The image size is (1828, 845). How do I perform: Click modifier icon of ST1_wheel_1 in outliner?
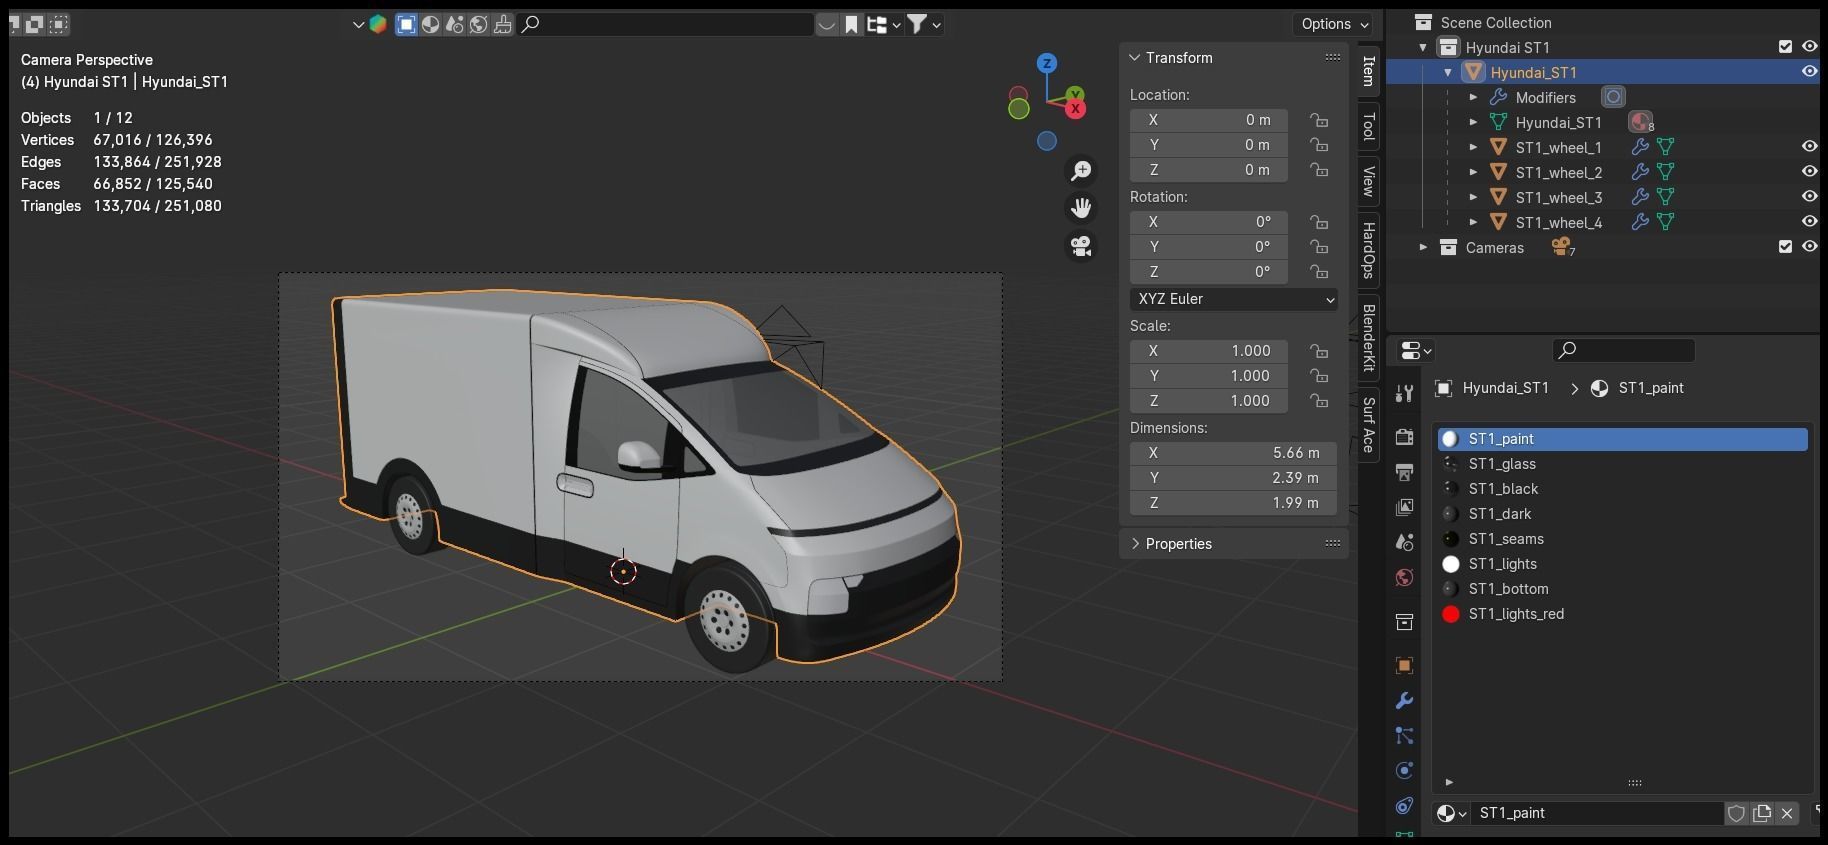1640,147
